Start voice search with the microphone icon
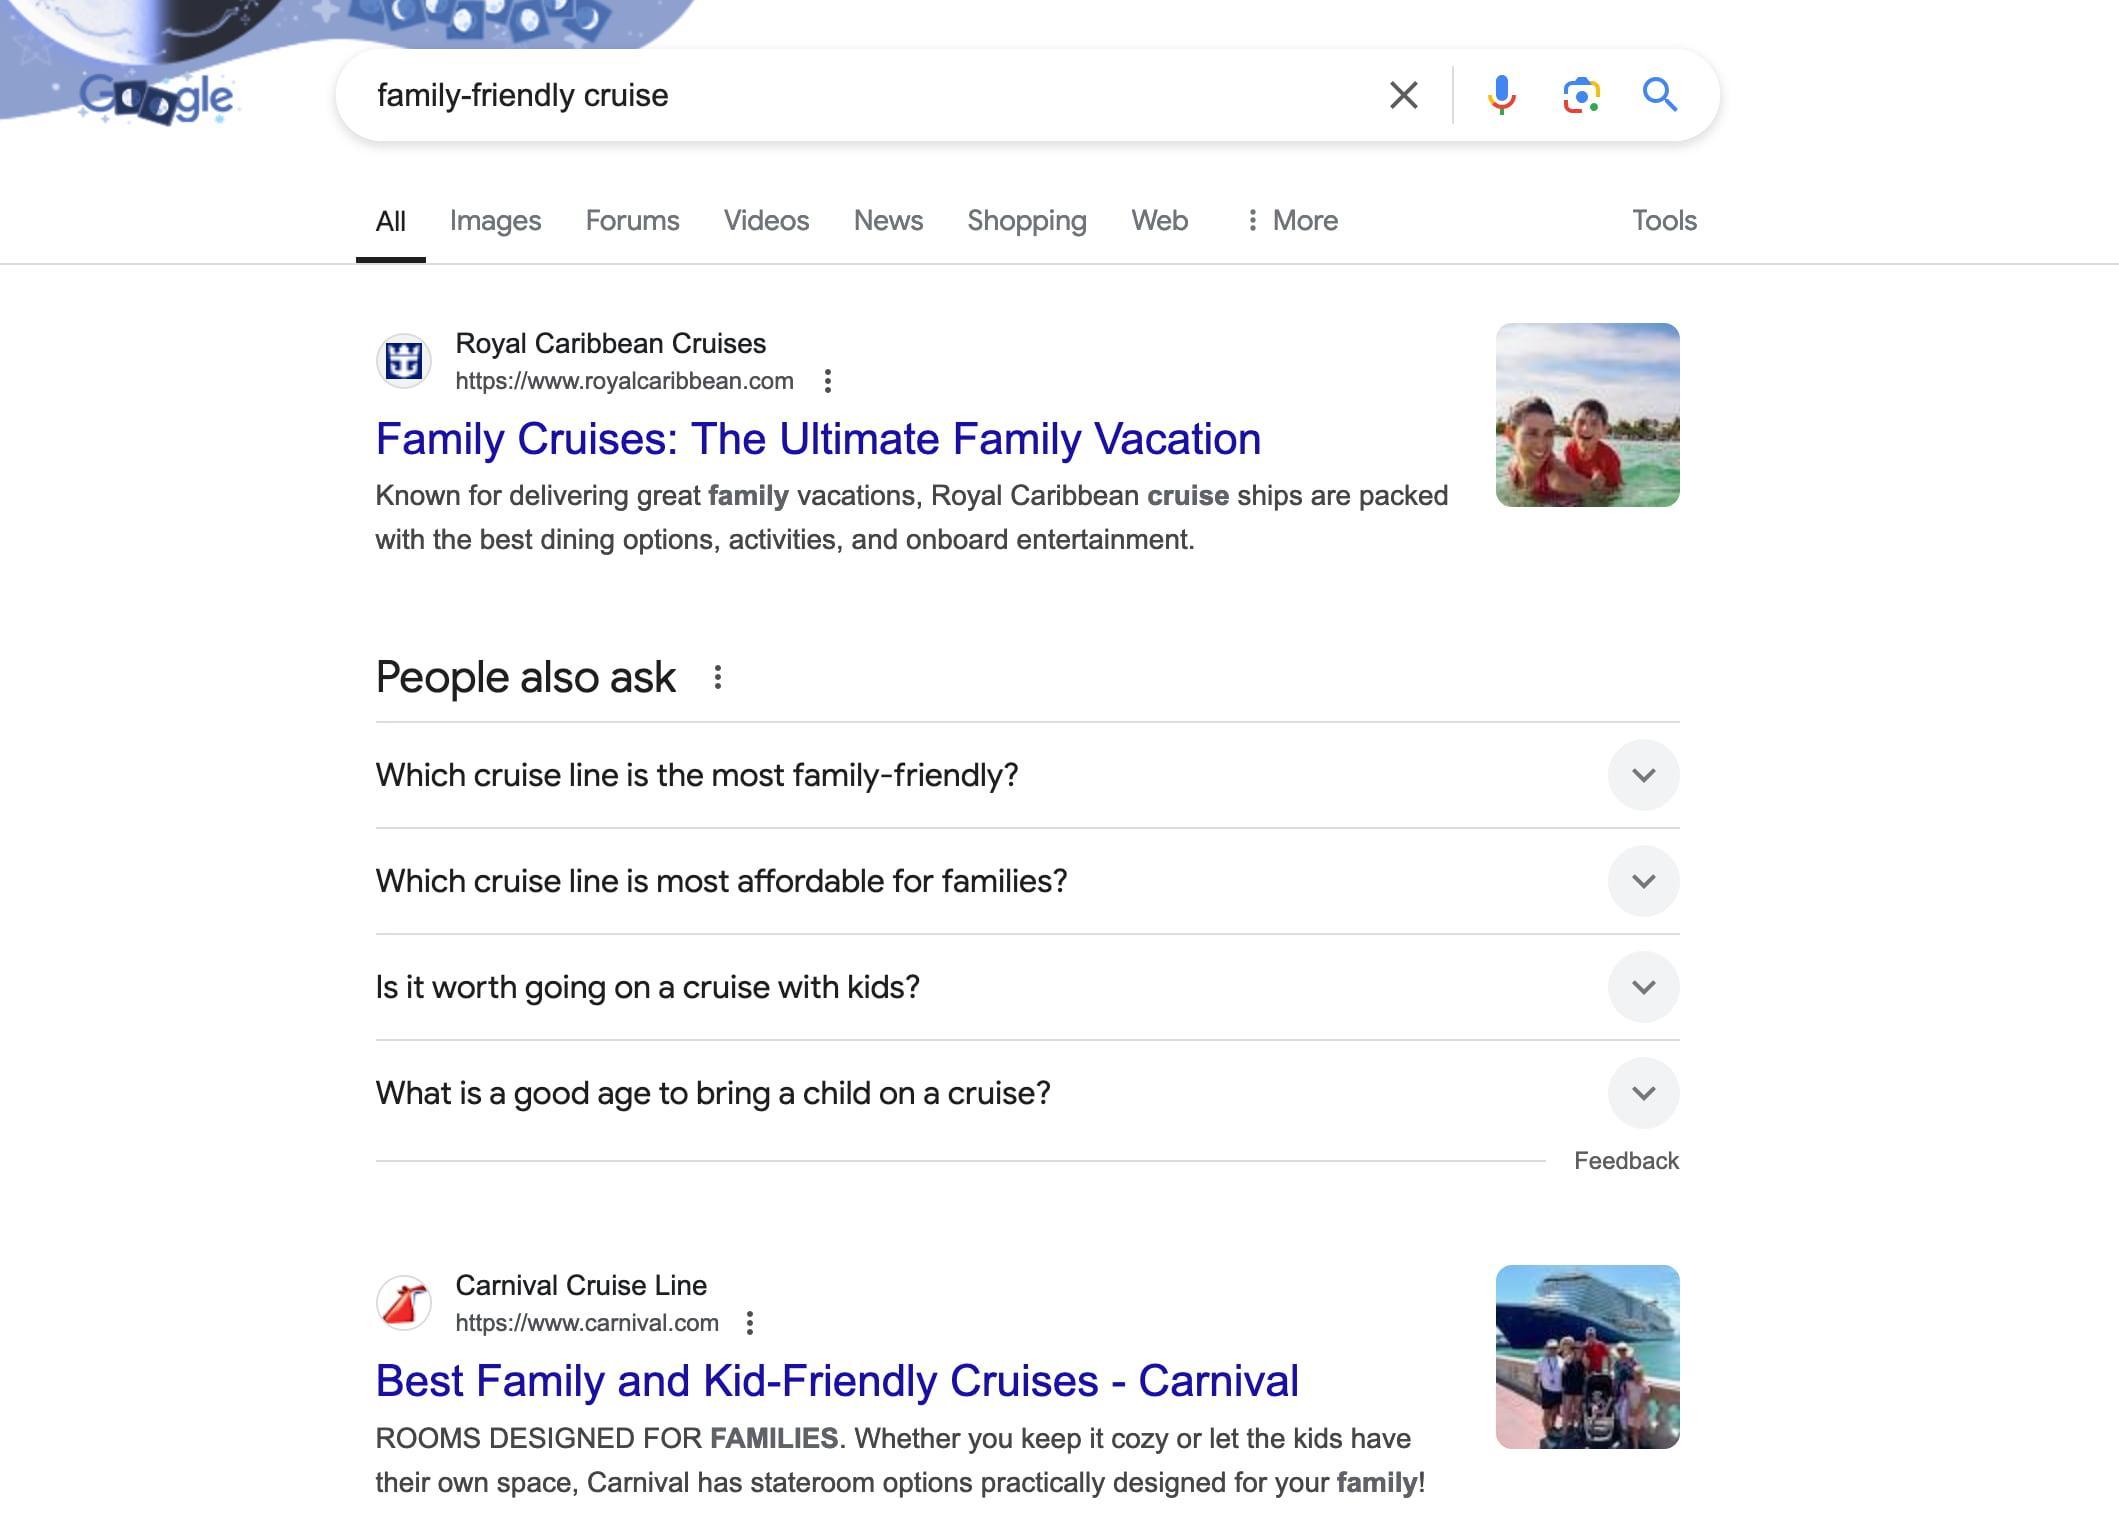The image size is (2119, 1525). [1500, 95]
